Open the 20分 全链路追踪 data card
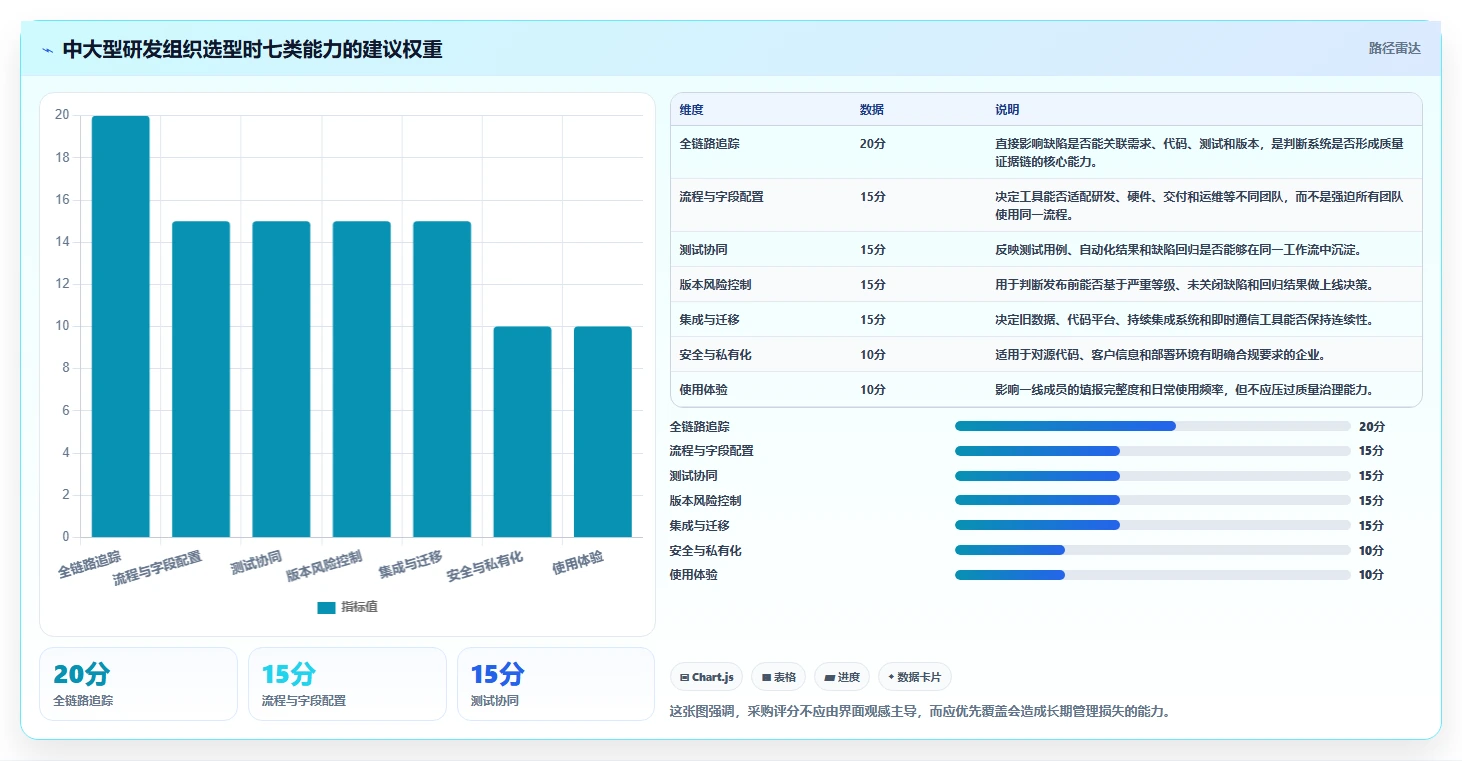This screenshot has height=761, width=1462. coord(138,684)
